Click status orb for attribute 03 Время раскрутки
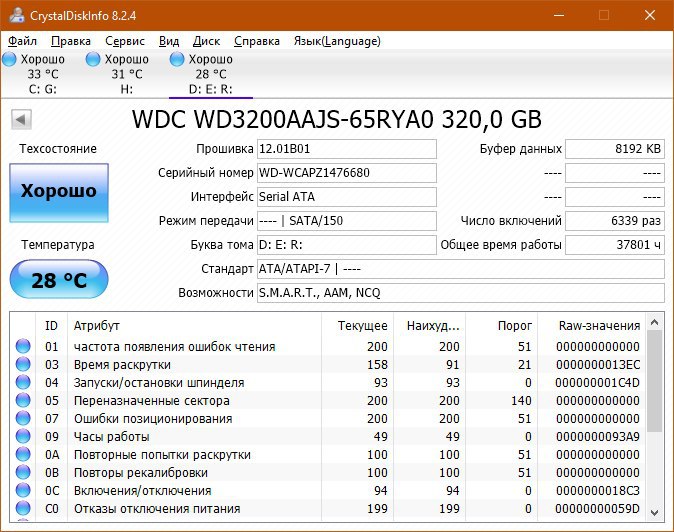Screen dimensions: 674x532 coord(23,364)
